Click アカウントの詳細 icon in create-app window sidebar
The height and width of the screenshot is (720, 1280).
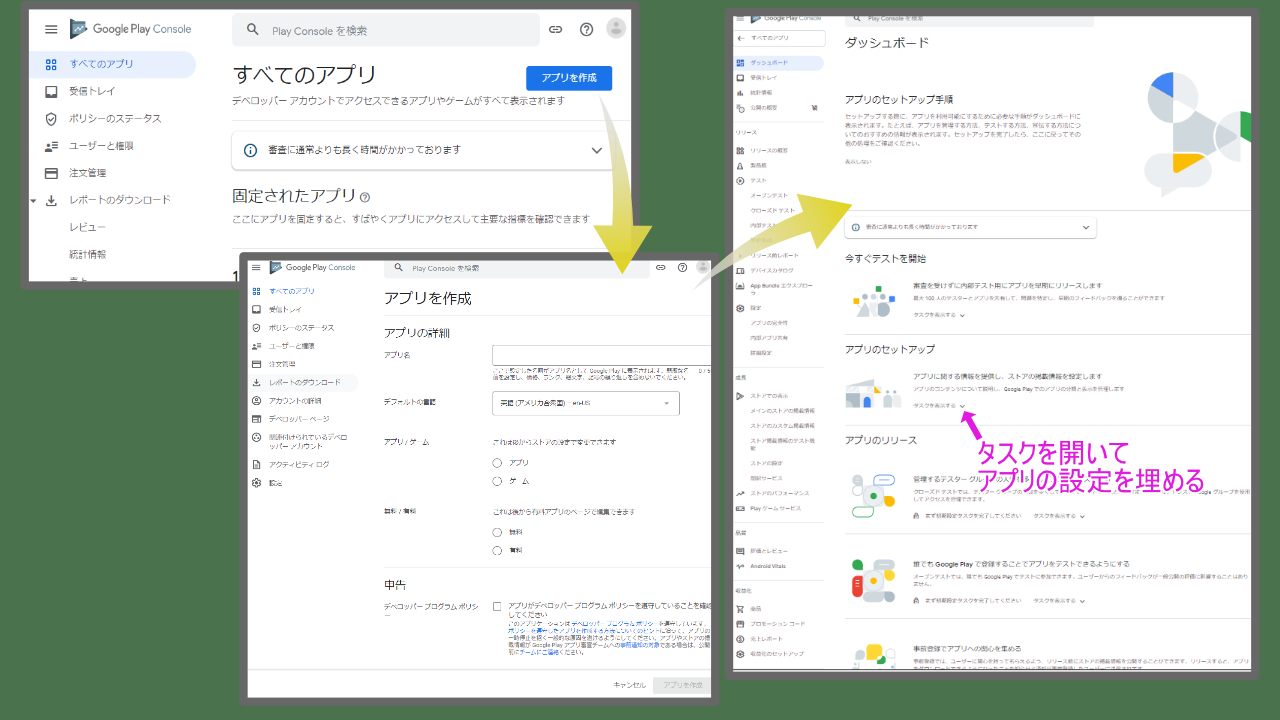point(257,400)
